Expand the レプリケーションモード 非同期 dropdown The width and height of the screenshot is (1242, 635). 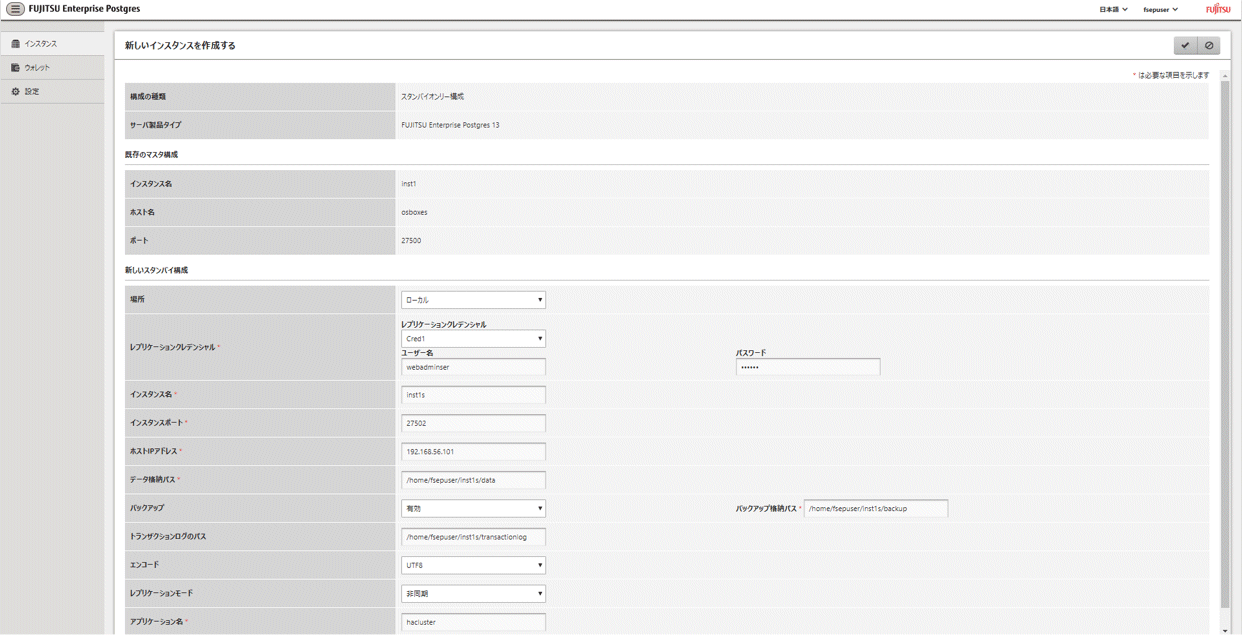coord(473,593)
